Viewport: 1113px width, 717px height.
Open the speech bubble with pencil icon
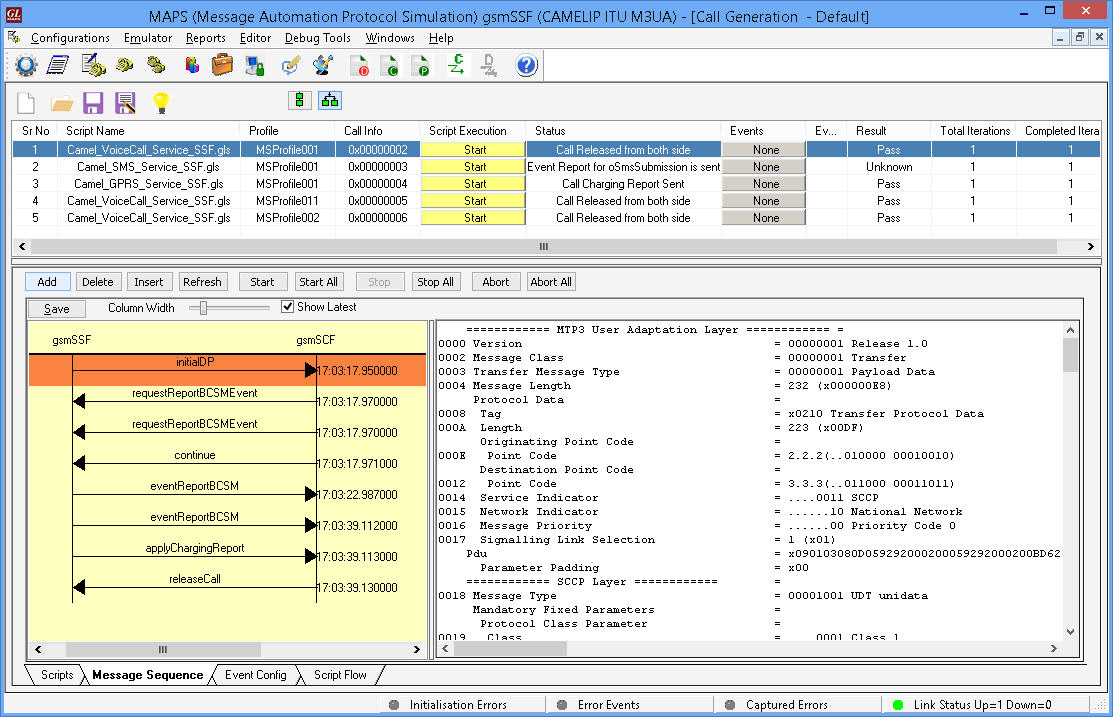click(290, 66)
